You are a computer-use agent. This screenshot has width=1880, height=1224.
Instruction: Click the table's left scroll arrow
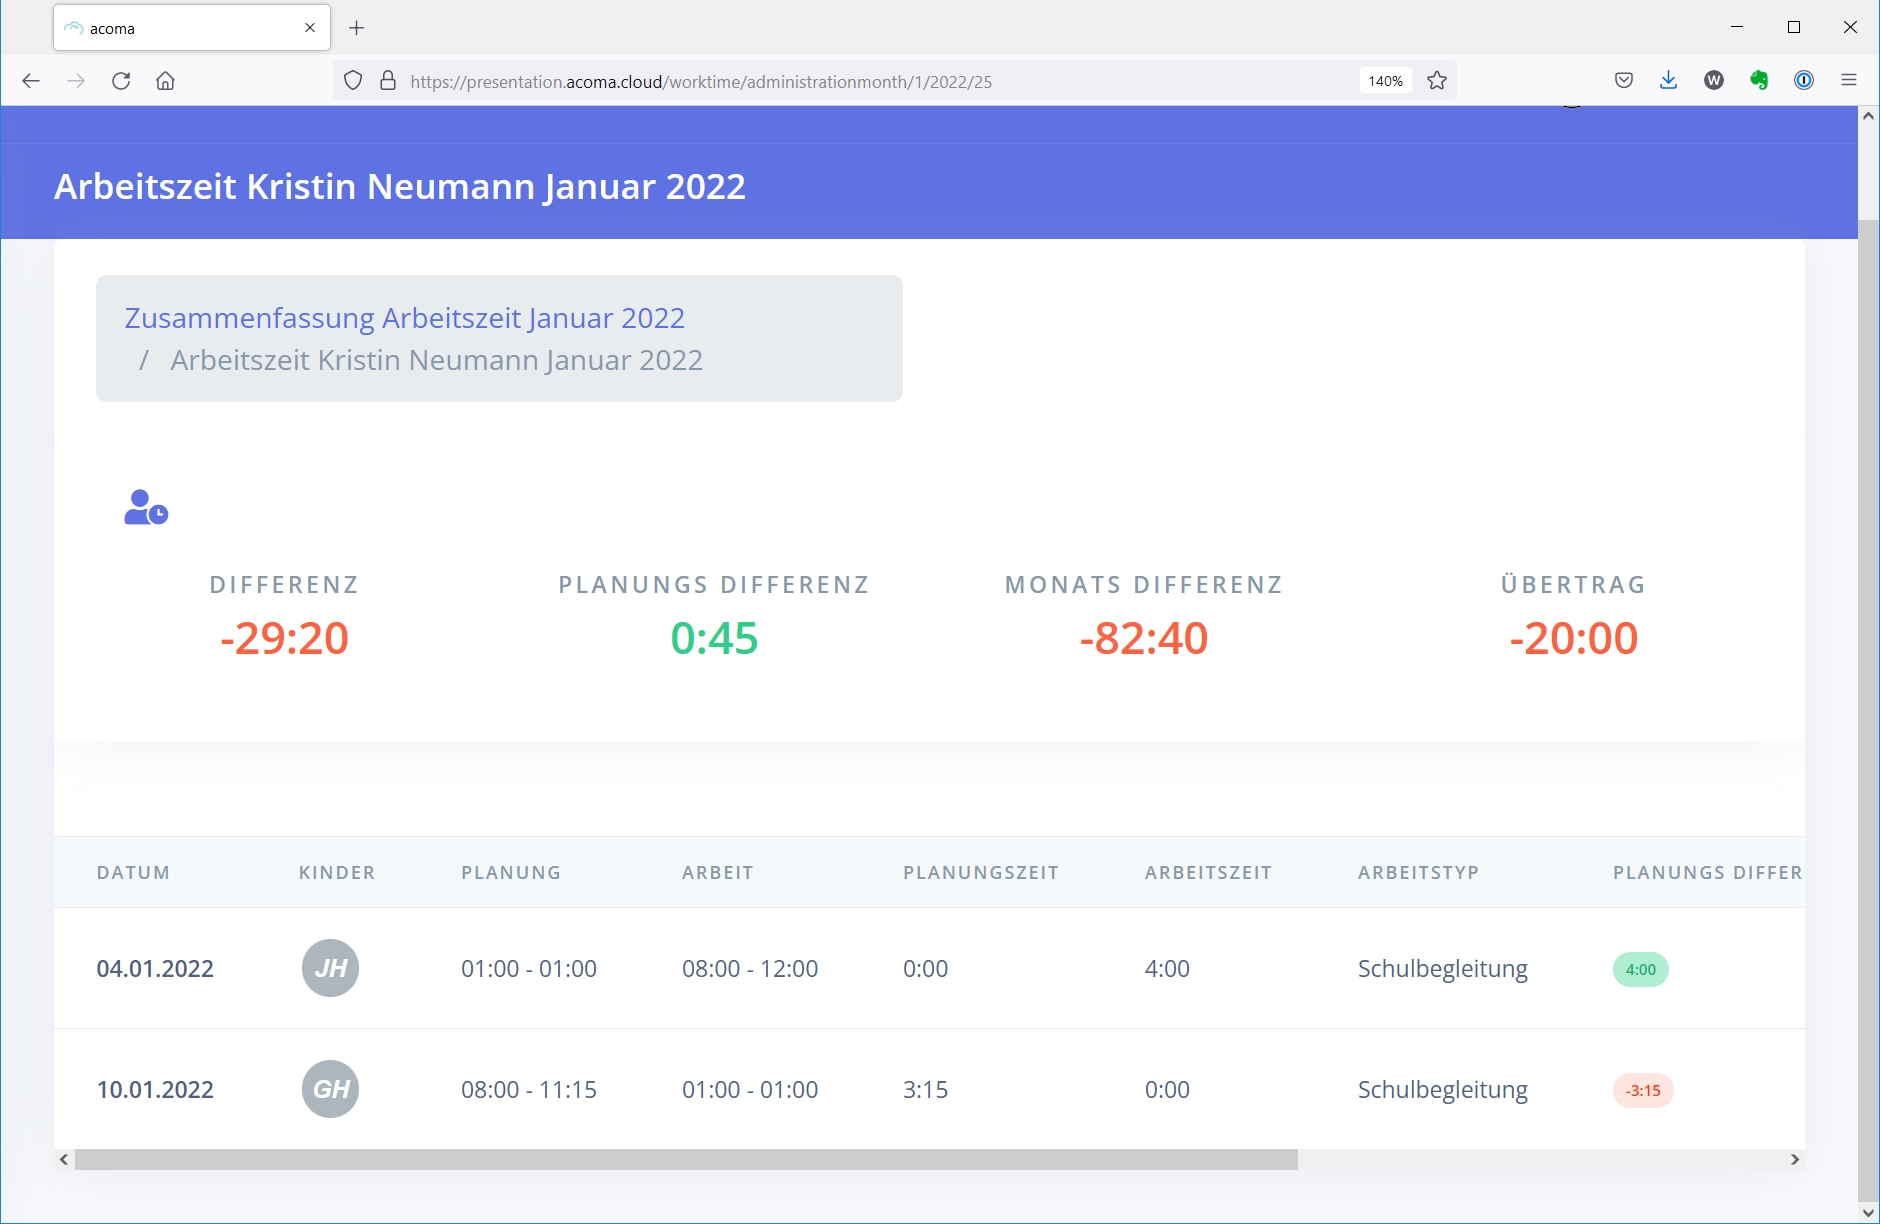tap(64, 1160)
